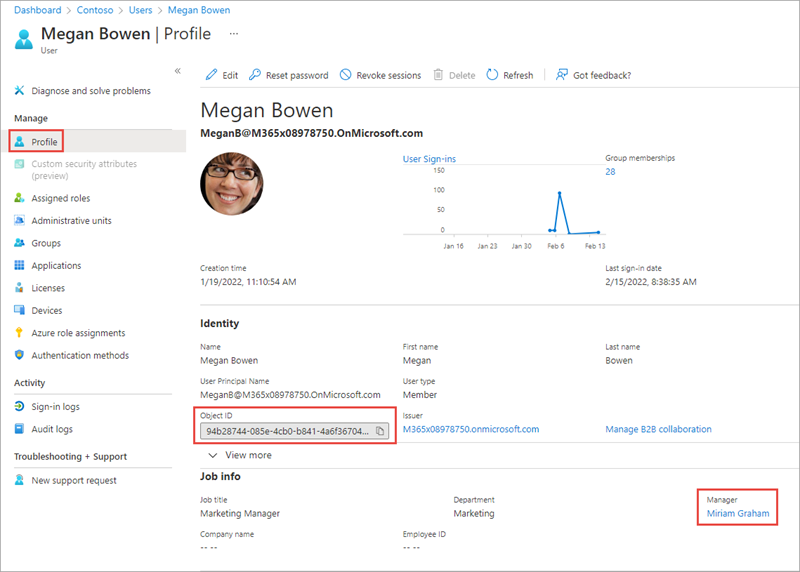The width and height of the screenshot is (800, 572).
Task: Open Audit logs under Activity
Action: [52, 429]
